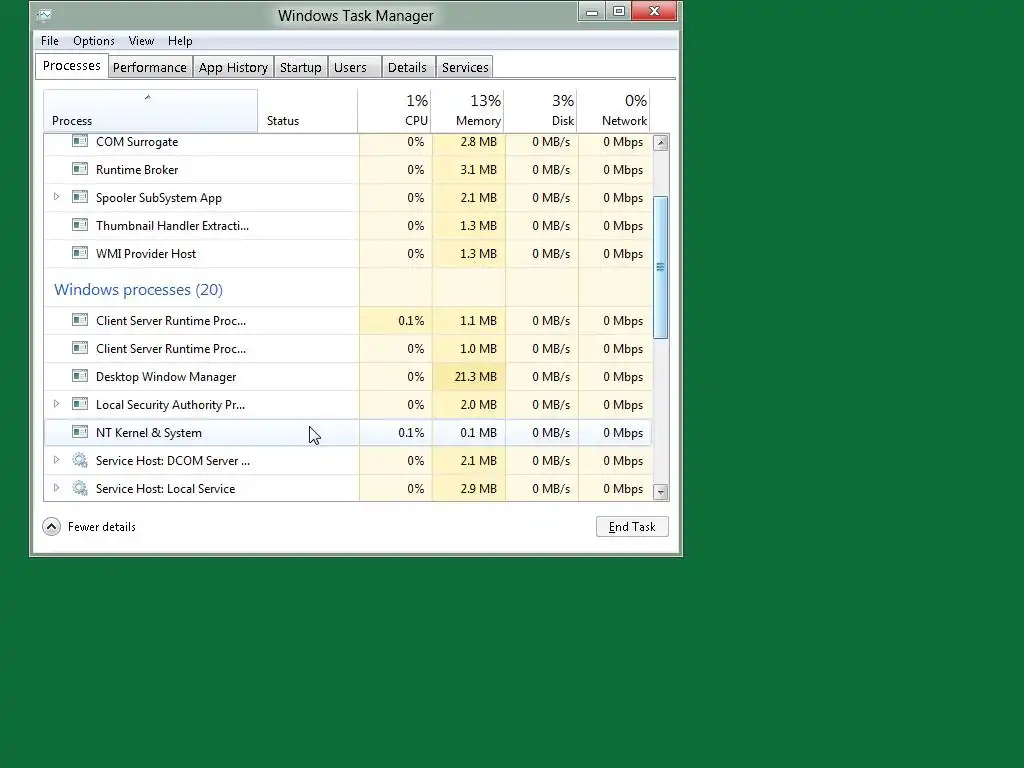Sort by the Network column header
This screenshot has width=1024, height=768.
[614, 111]
